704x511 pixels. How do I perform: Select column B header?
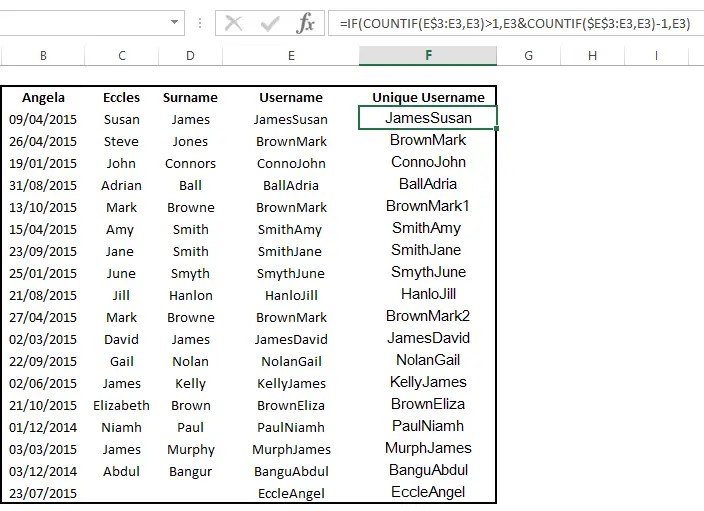pyautogui.click(x=43, y=56)
